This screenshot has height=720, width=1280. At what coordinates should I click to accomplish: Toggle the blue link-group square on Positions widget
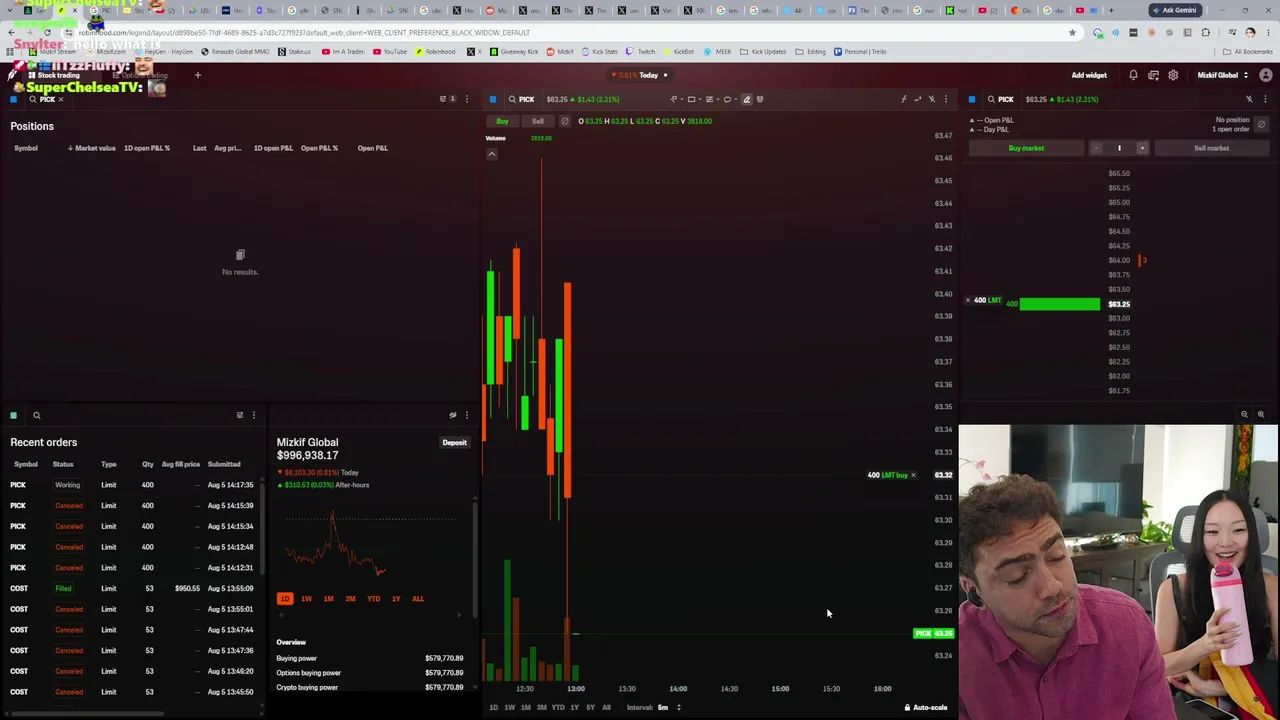click(x=14, y=99)
